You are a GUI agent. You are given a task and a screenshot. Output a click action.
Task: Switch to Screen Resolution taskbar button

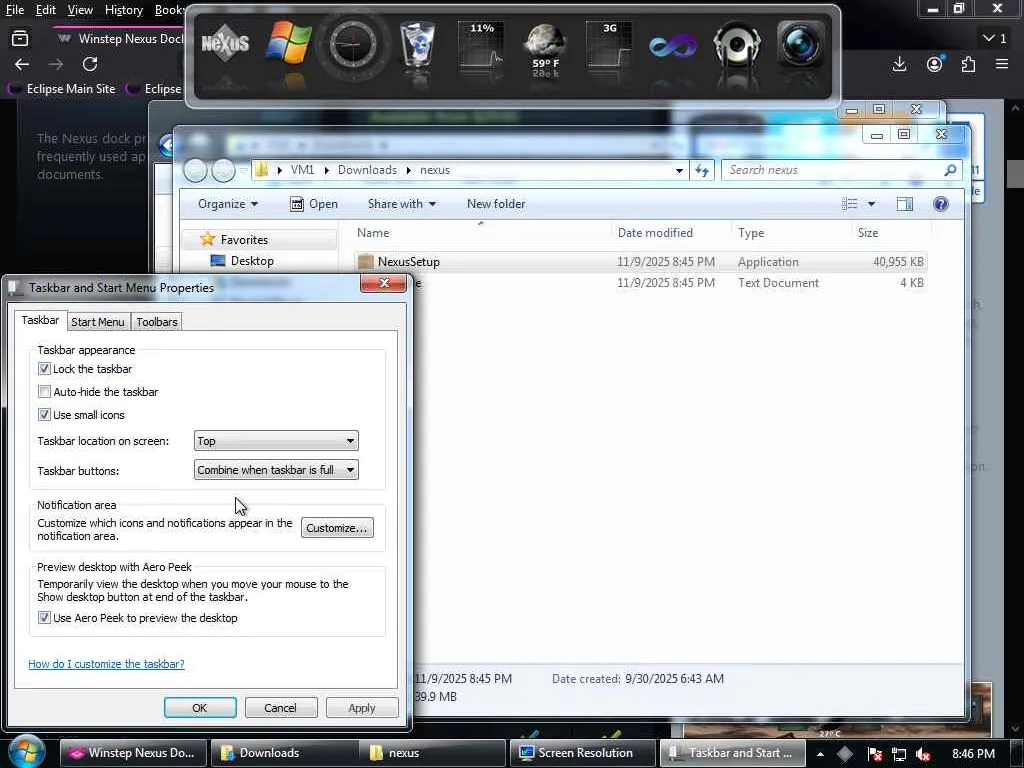click(582, 753)
